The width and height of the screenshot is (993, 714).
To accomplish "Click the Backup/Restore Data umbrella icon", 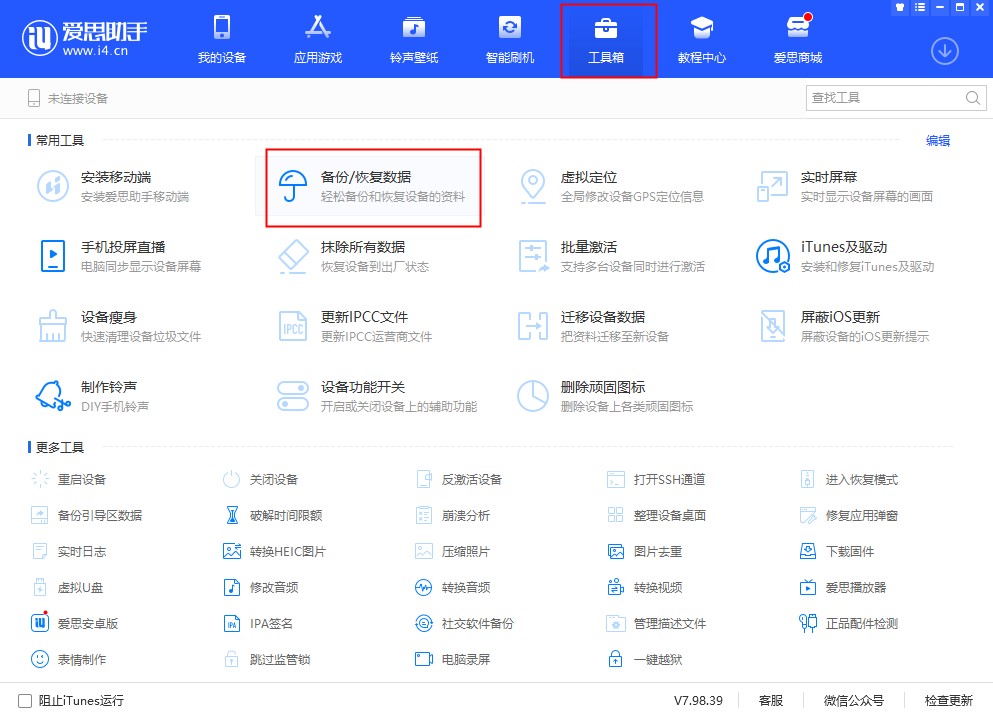I will click(x=293, y=186).
